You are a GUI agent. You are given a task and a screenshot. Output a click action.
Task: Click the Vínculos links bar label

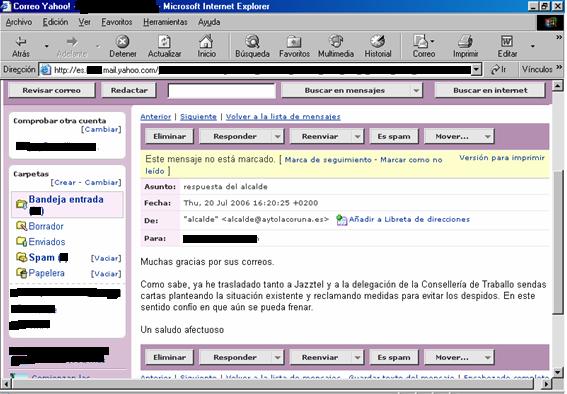click(537, 69)
